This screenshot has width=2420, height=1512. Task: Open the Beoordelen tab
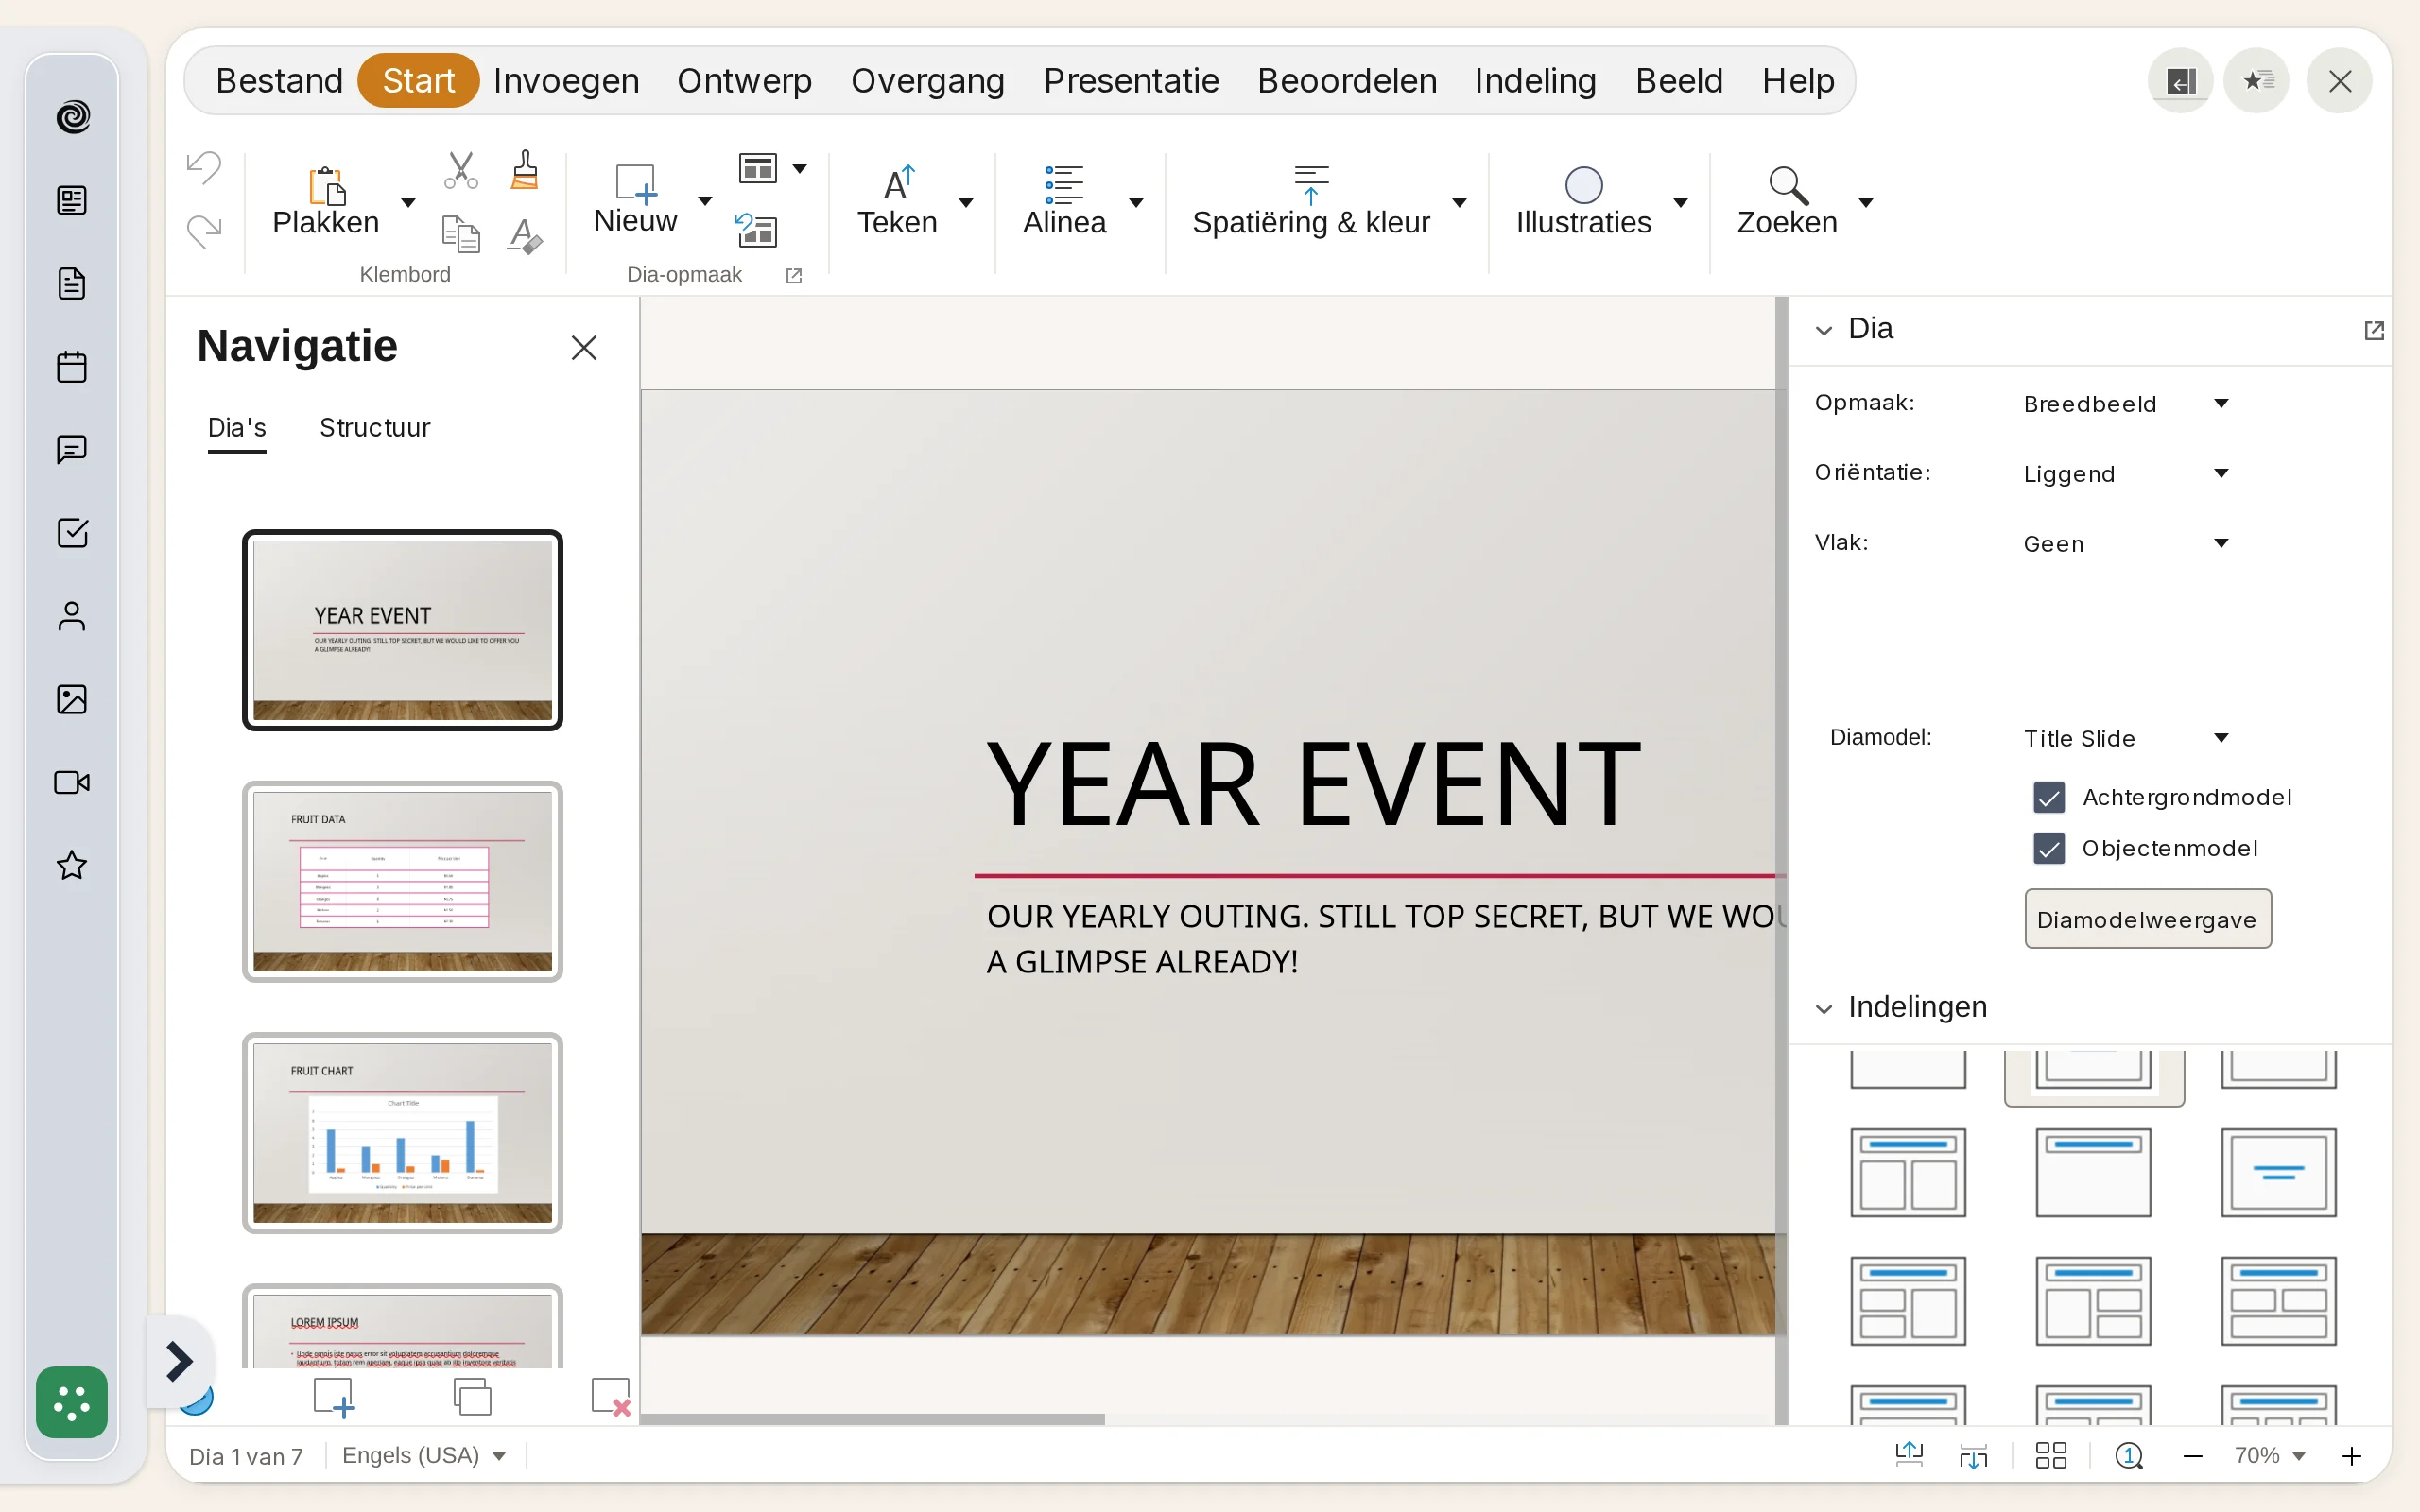point(1347,81)
